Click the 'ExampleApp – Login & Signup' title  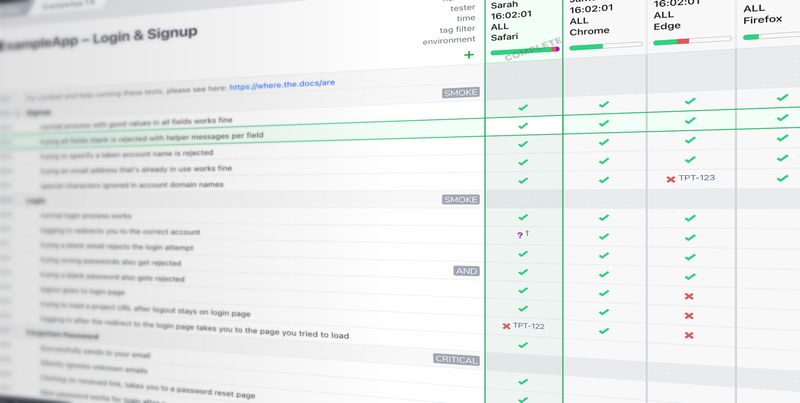(x=99, y=39)
